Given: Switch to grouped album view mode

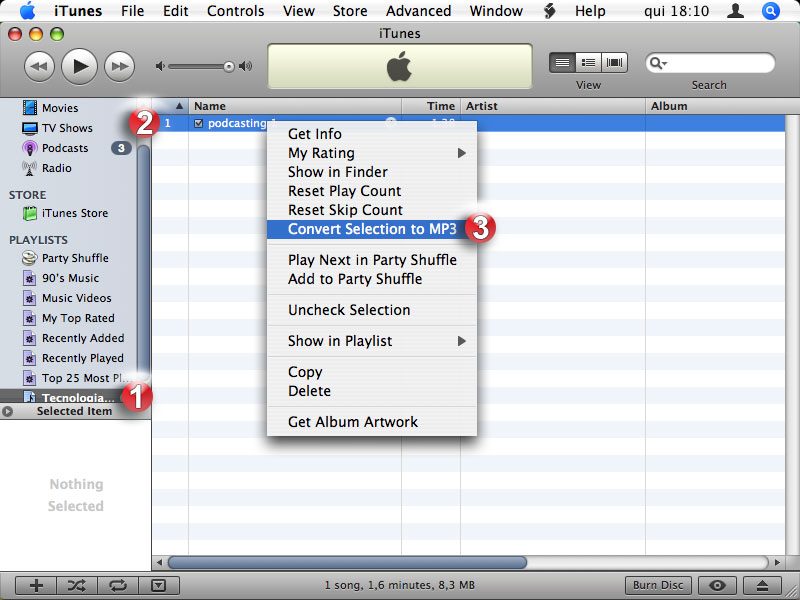Looking at the screenshot, I should 588,63.
